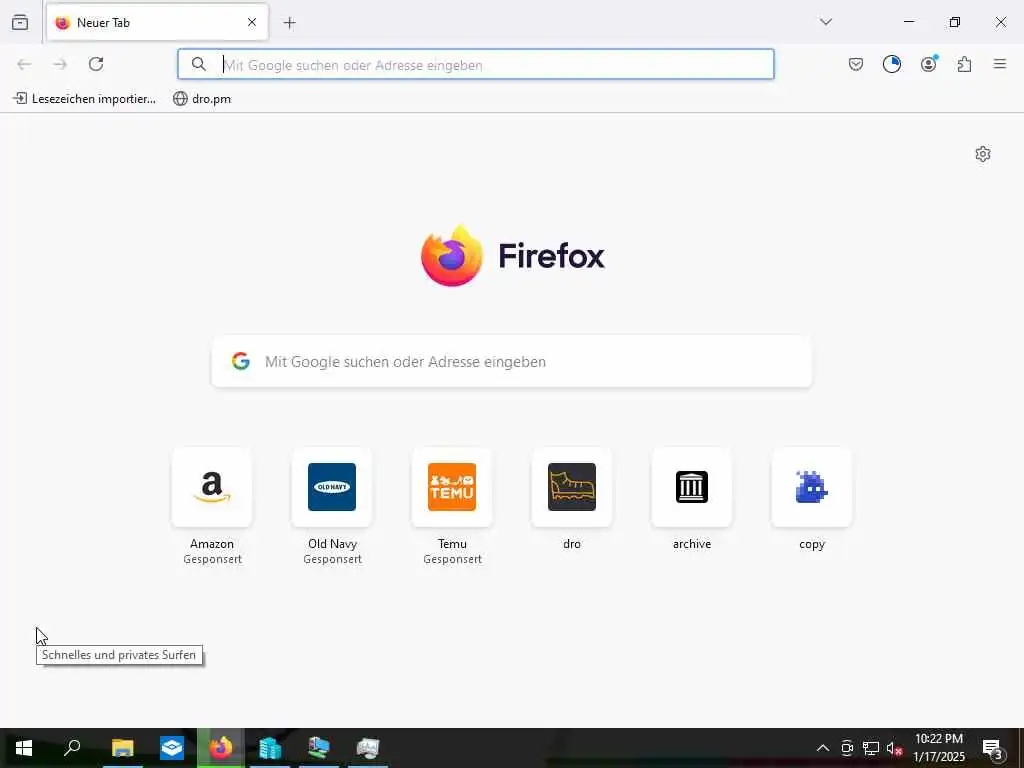Open the notification center icon
Viewport: 1024px width, 768px height.
tap(993, 749)
